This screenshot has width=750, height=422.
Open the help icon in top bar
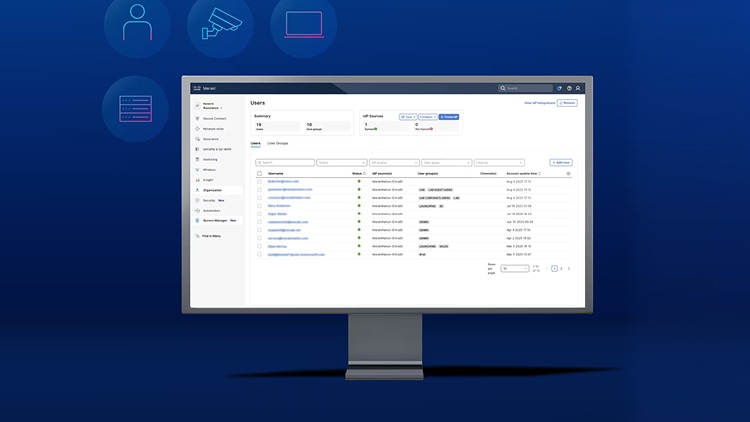(569, 88)
